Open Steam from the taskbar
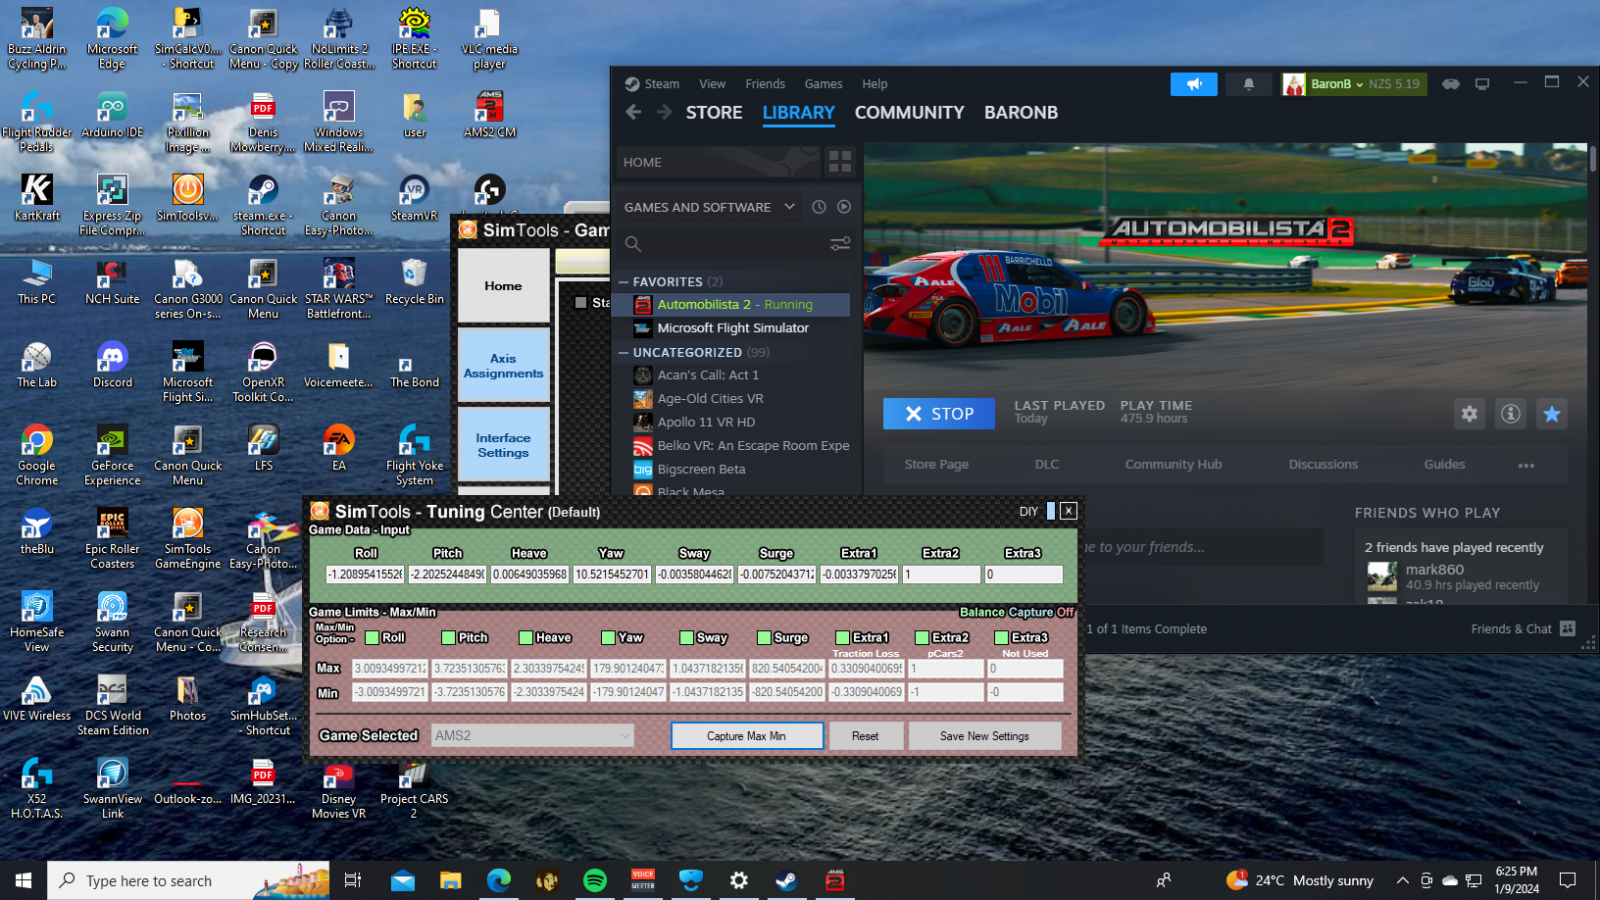The image size is (1600, 900). pyautogui.click(x=787, y=880)
